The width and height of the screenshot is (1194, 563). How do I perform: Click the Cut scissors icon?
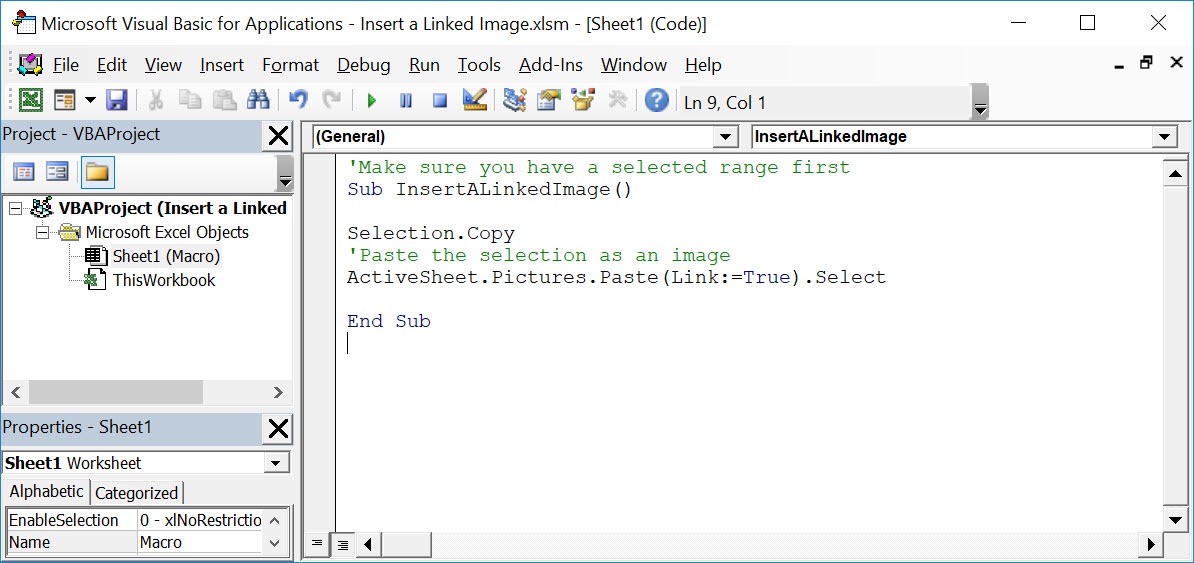pyautogui.click(x=155, y=100)
